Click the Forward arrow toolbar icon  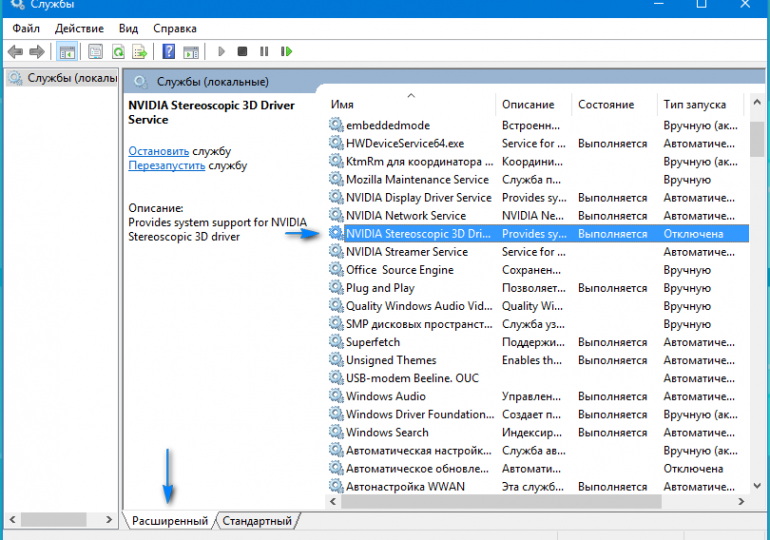click(37, 51)
